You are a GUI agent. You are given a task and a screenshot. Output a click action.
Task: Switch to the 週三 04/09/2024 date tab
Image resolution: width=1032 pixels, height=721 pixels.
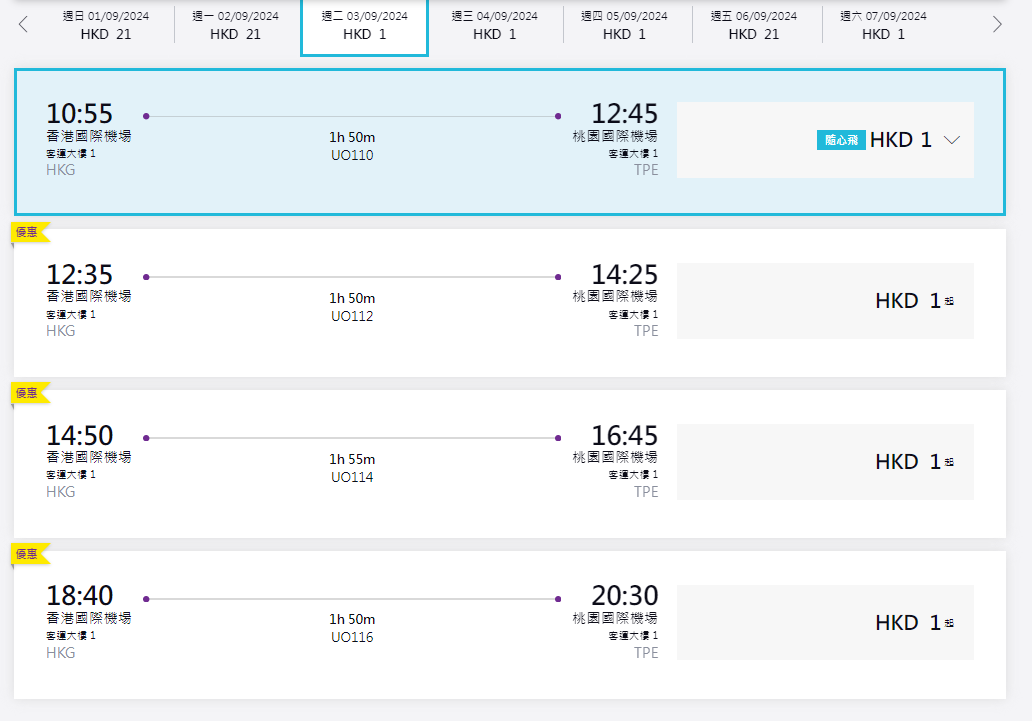[494, 25]
